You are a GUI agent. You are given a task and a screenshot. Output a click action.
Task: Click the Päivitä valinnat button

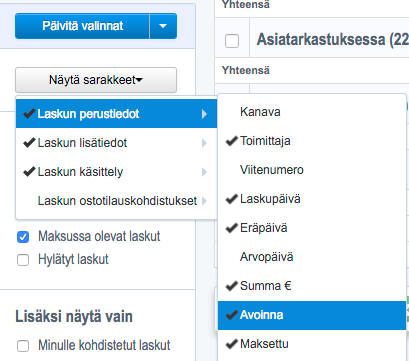(82, 26)
